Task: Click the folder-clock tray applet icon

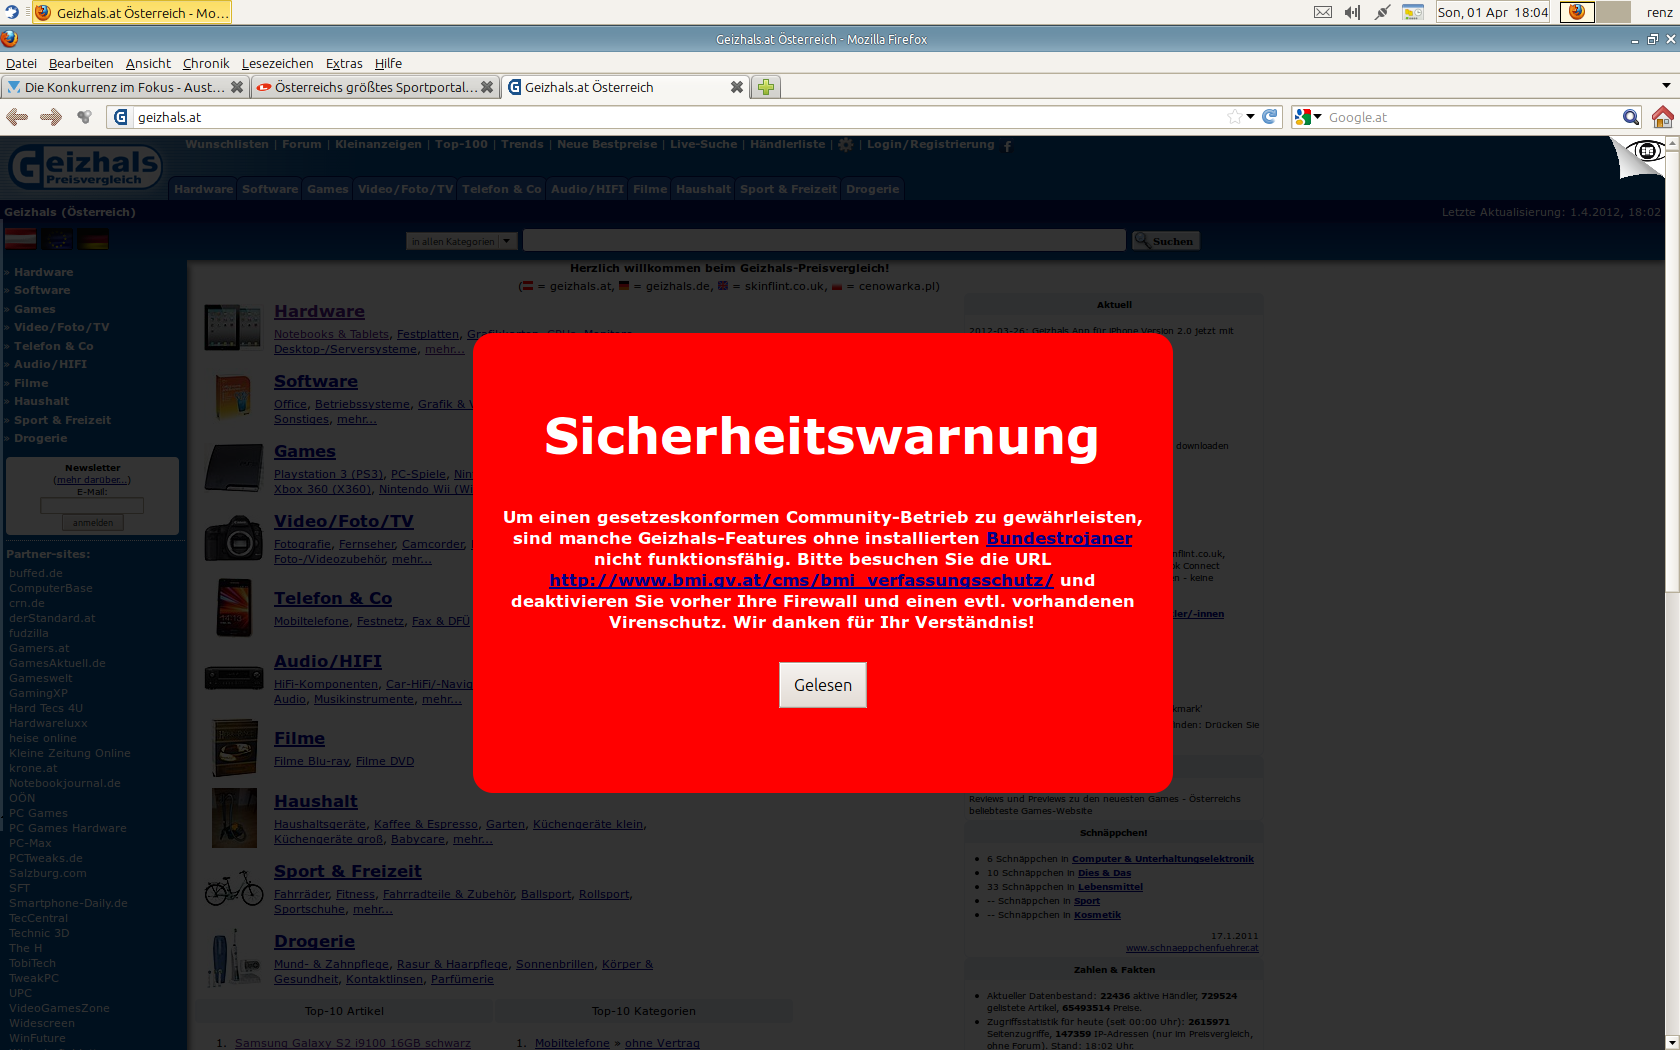Action: click(x=1413, y=12)
